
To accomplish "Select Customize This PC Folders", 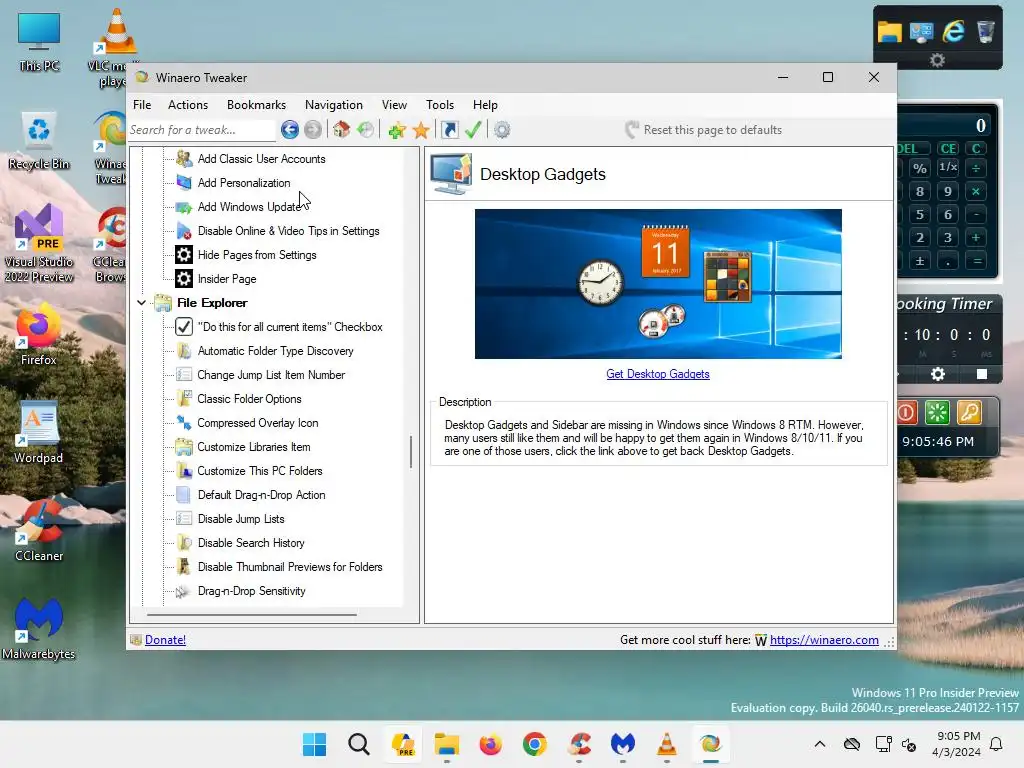I will [259, 471].
